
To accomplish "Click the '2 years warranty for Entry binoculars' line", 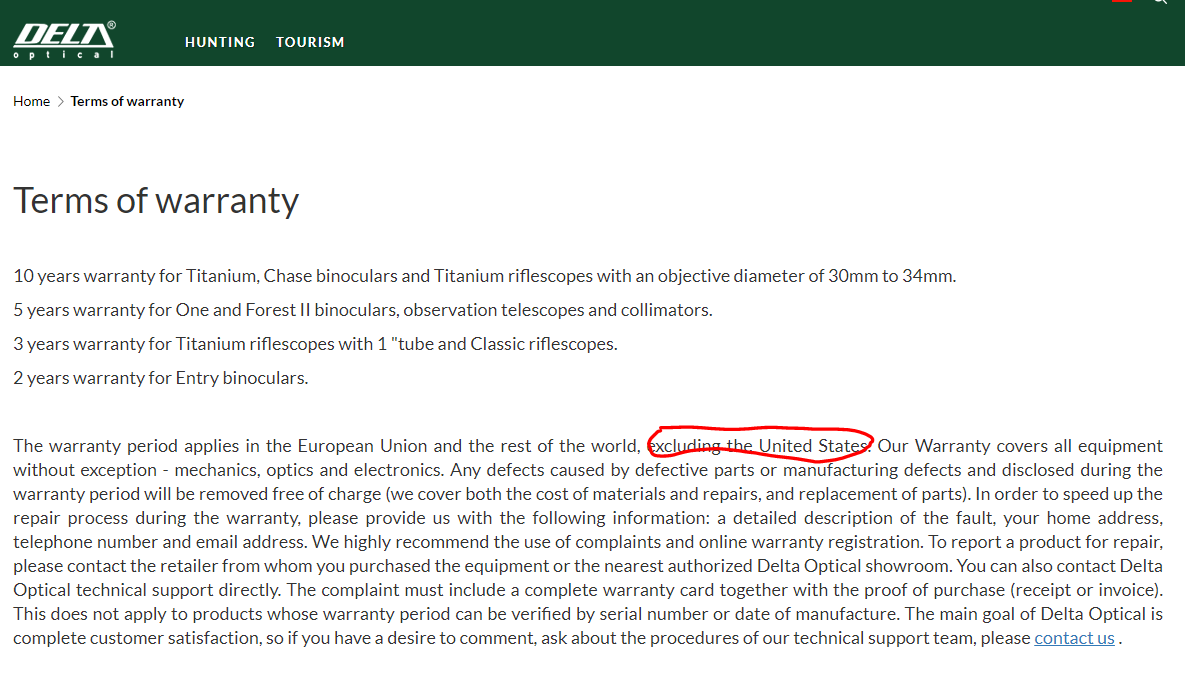I will [160, 378].
